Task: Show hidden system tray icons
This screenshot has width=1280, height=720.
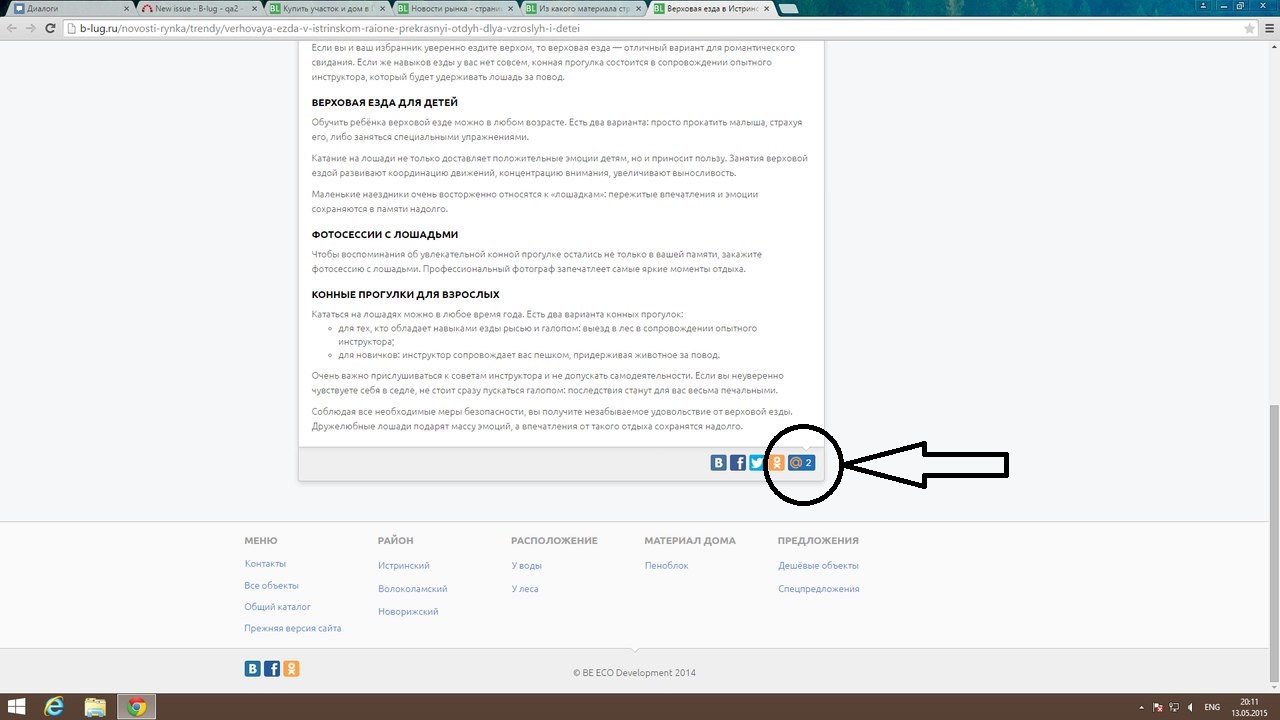Action: pyautogui.click(x=1142, y=707)
